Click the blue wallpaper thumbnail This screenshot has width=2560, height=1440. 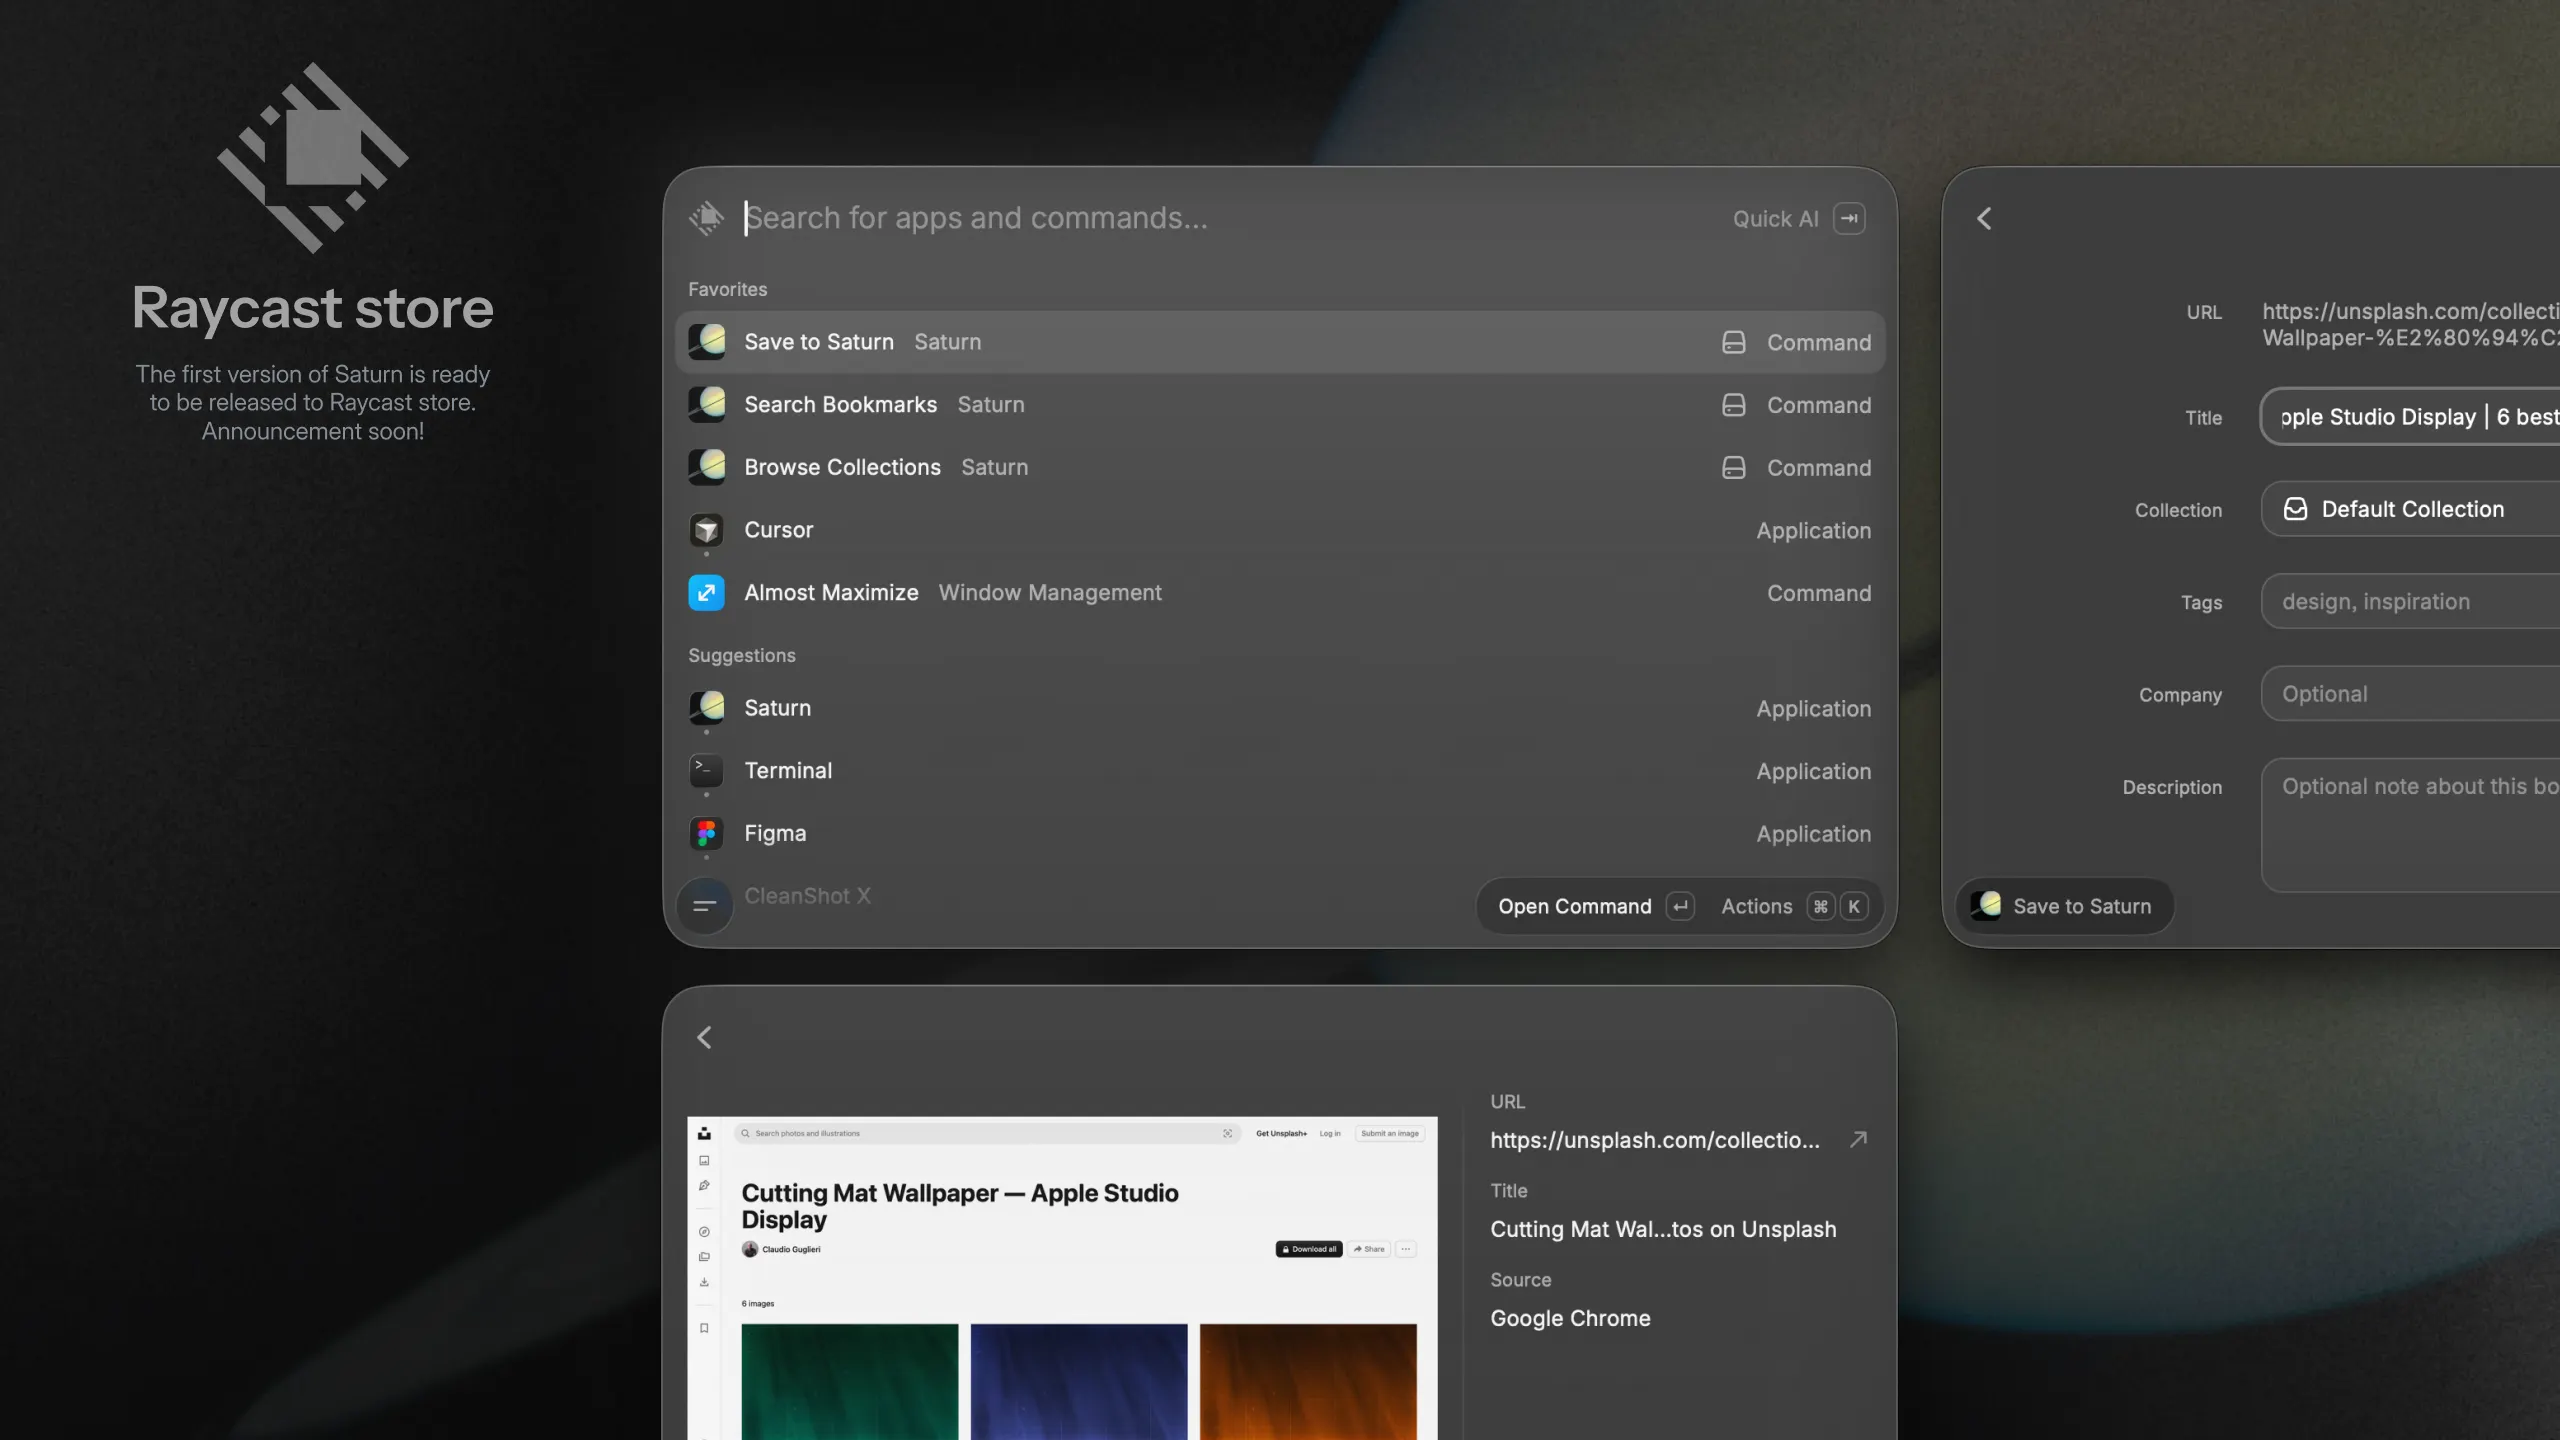[1079, 1382]
